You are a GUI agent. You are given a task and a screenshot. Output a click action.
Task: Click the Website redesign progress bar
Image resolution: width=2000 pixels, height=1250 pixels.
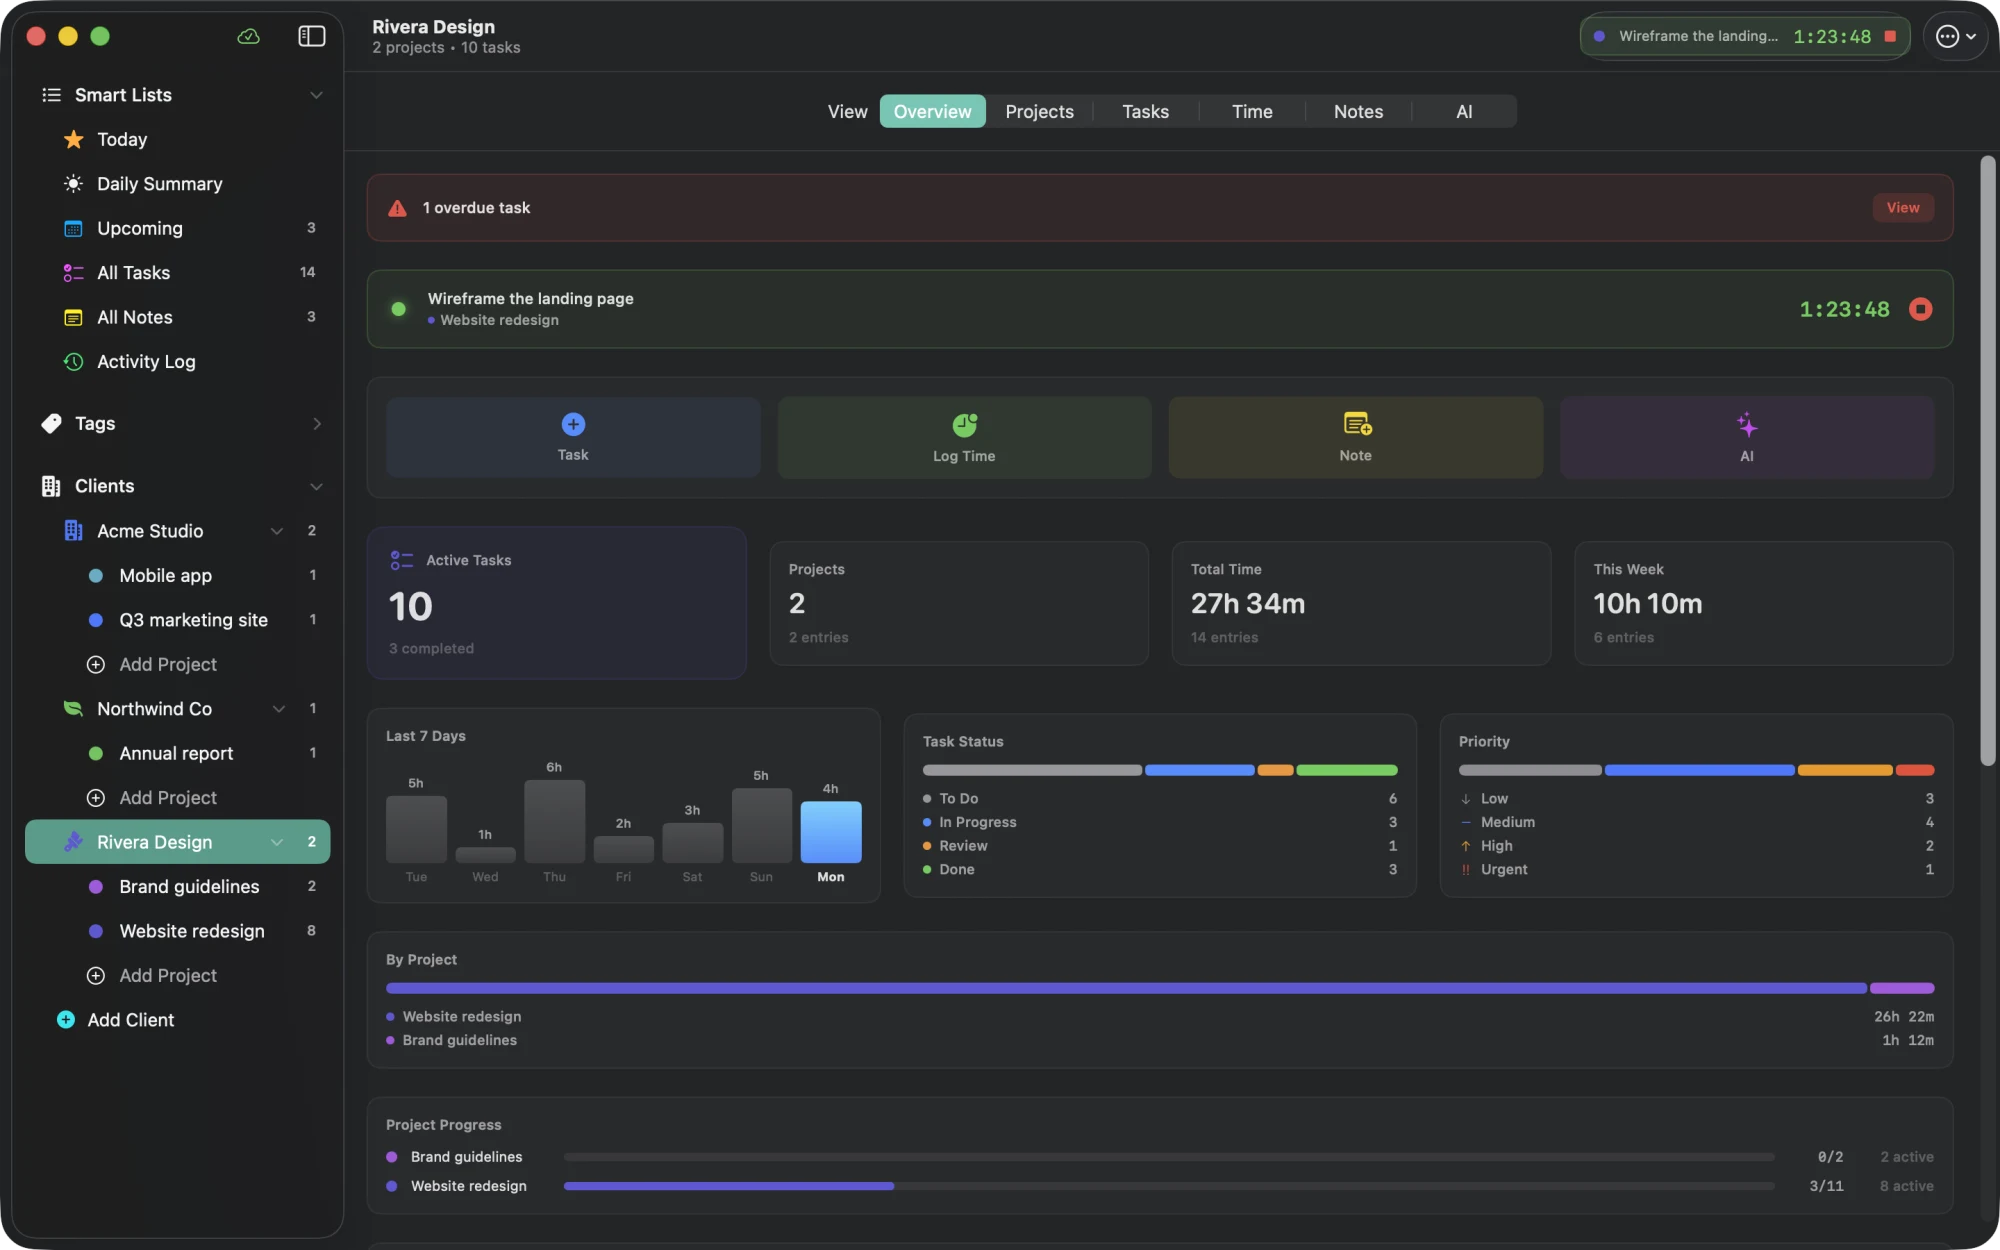point(1169,1186)
